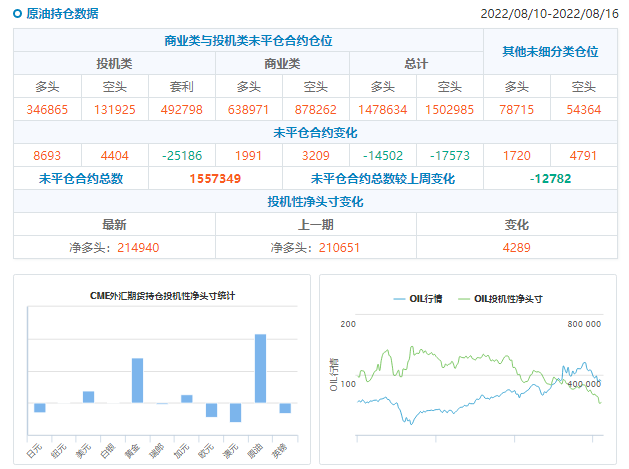The image size is (629, 469).
Task: Click the 原油持仓数据 title text
Action: (x=62, y=15)
